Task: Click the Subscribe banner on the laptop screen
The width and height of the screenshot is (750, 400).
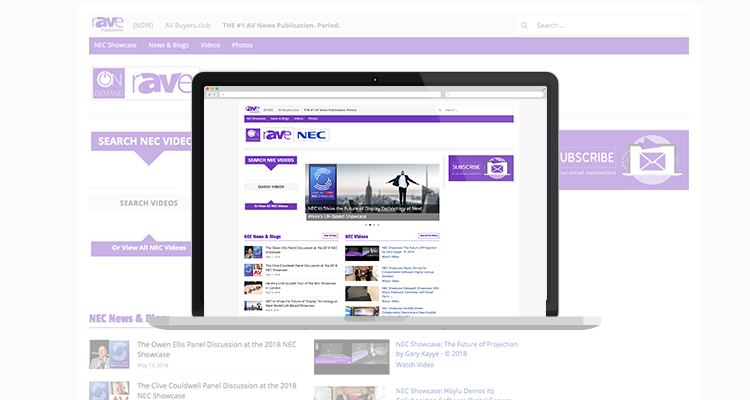Action: click(481, 168)
